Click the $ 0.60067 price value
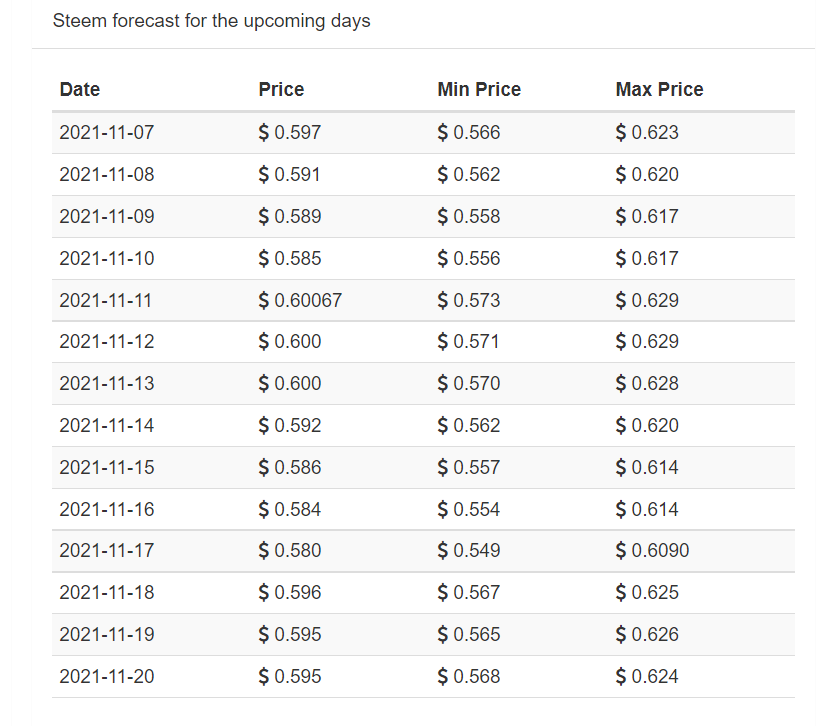The image size is (824, 726). point(300,300)
